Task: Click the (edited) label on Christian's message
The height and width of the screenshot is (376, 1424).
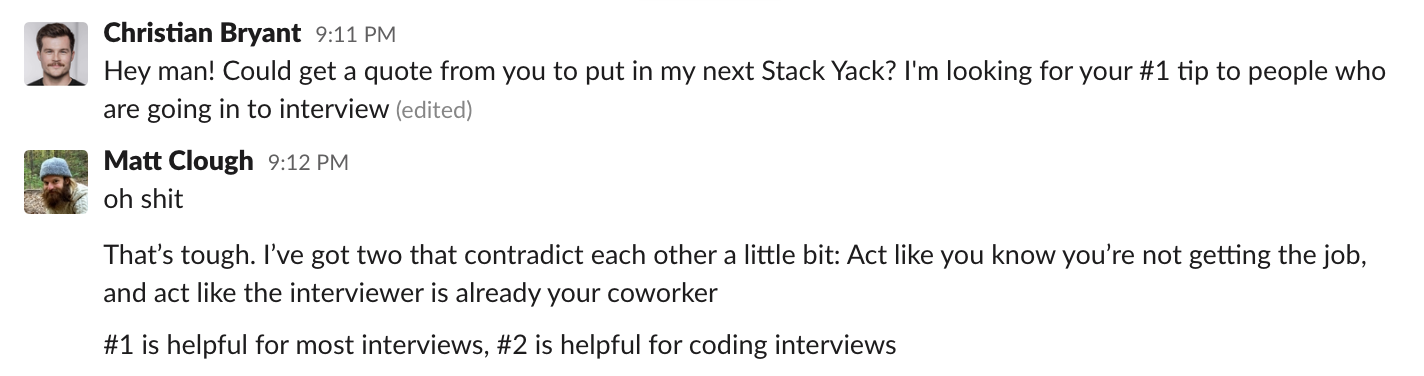Action: coord(434,110)
